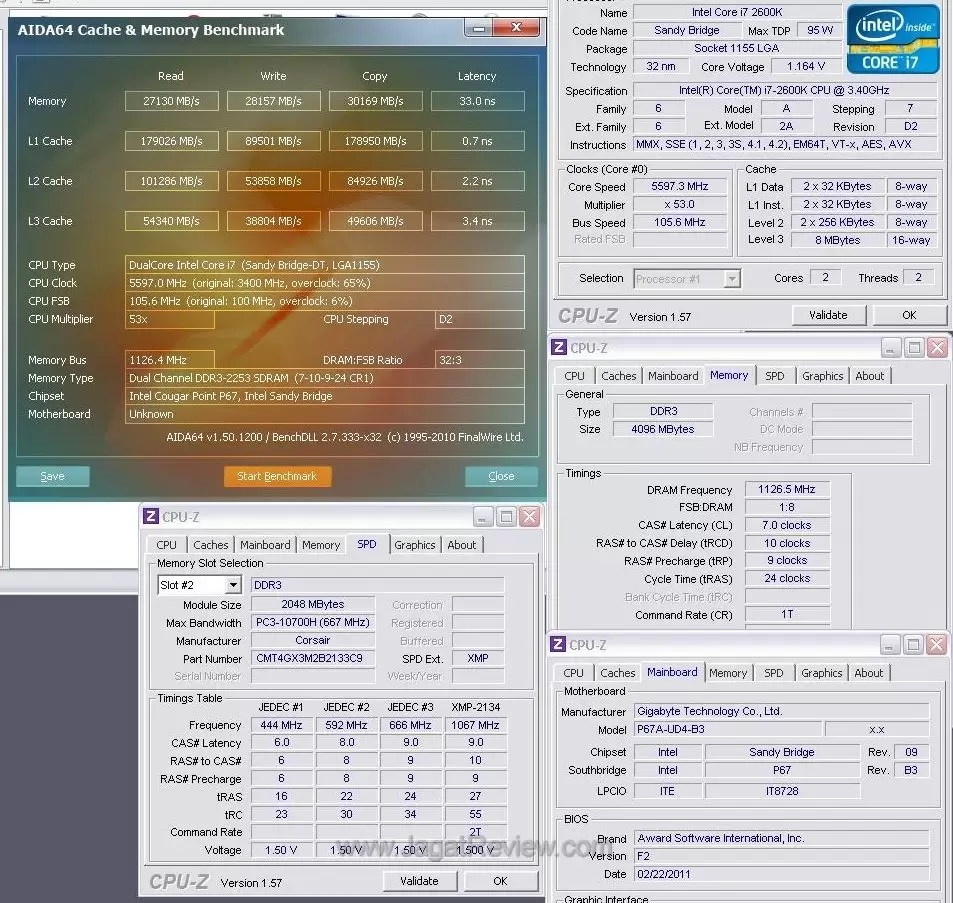
Task: Minimize the CPU-Z window showing Mainboard info
Action: 890,645
